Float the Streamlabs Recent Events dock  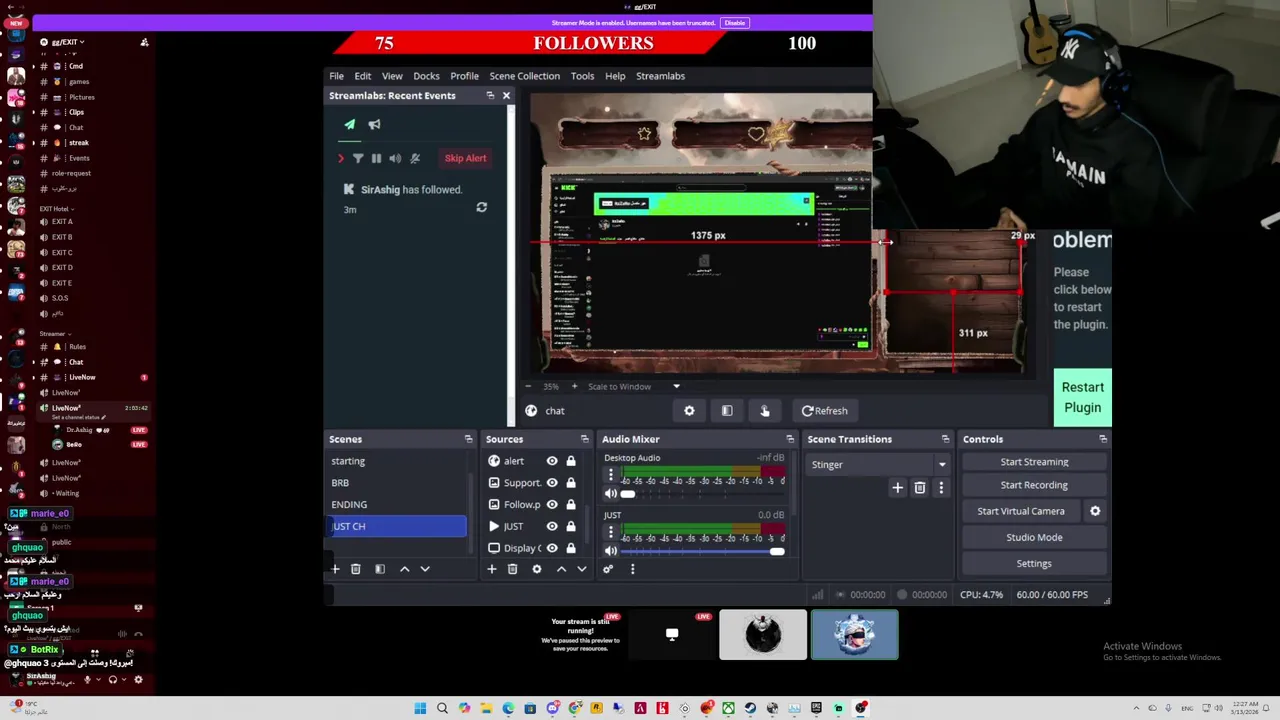click(490, 96)
